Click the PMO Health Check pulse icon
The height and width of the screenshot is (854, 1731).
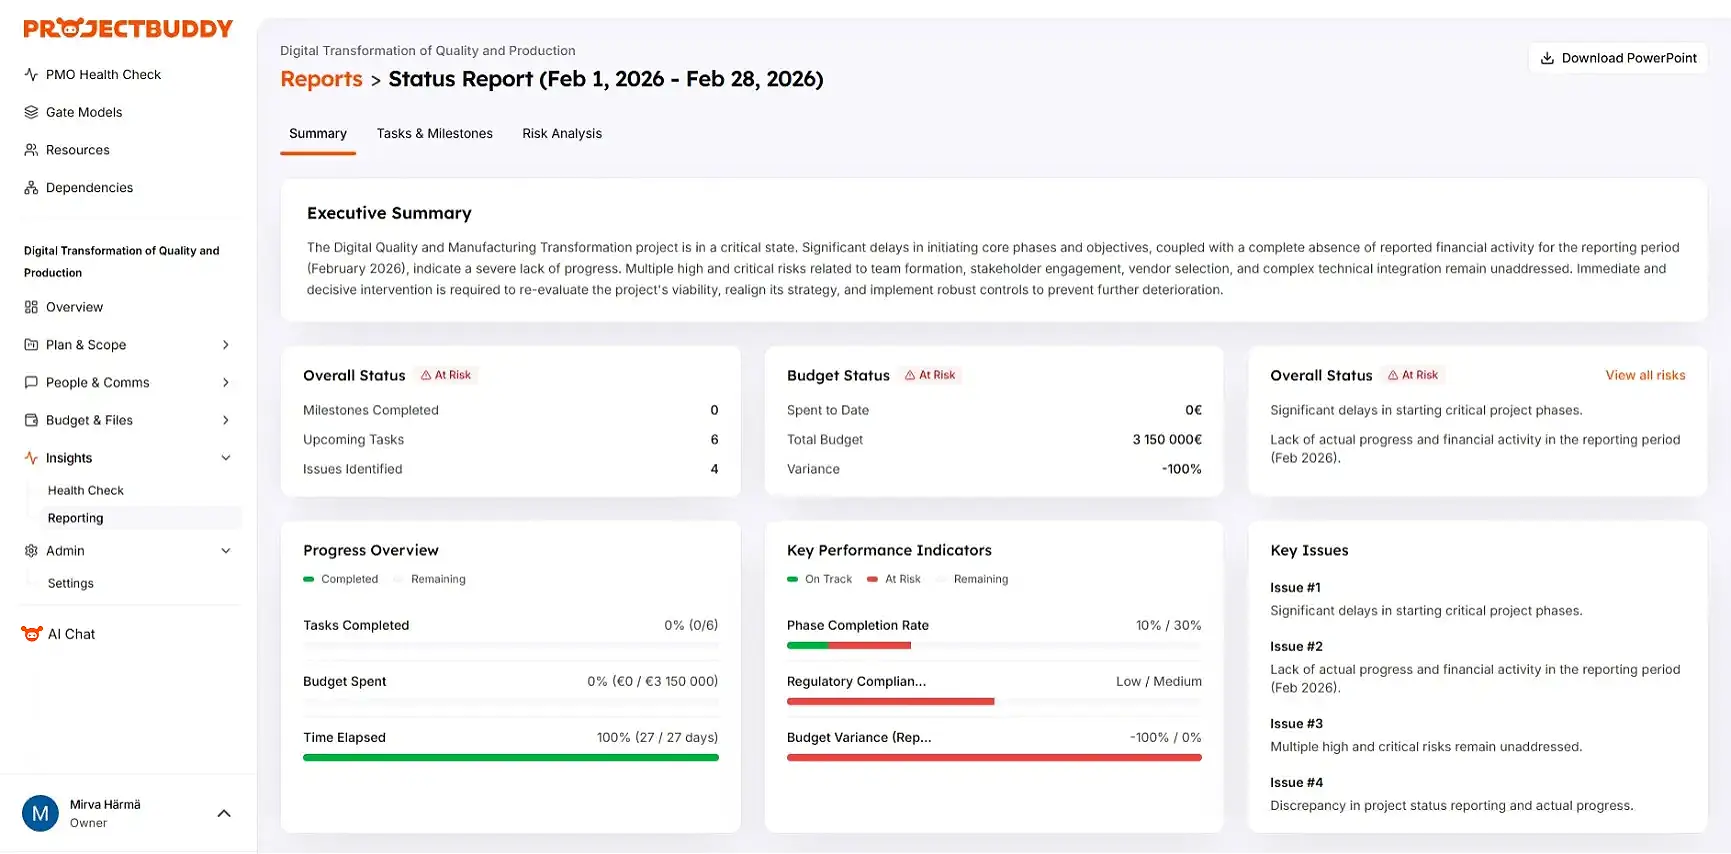pyautogui.click(x=31, y=75)
